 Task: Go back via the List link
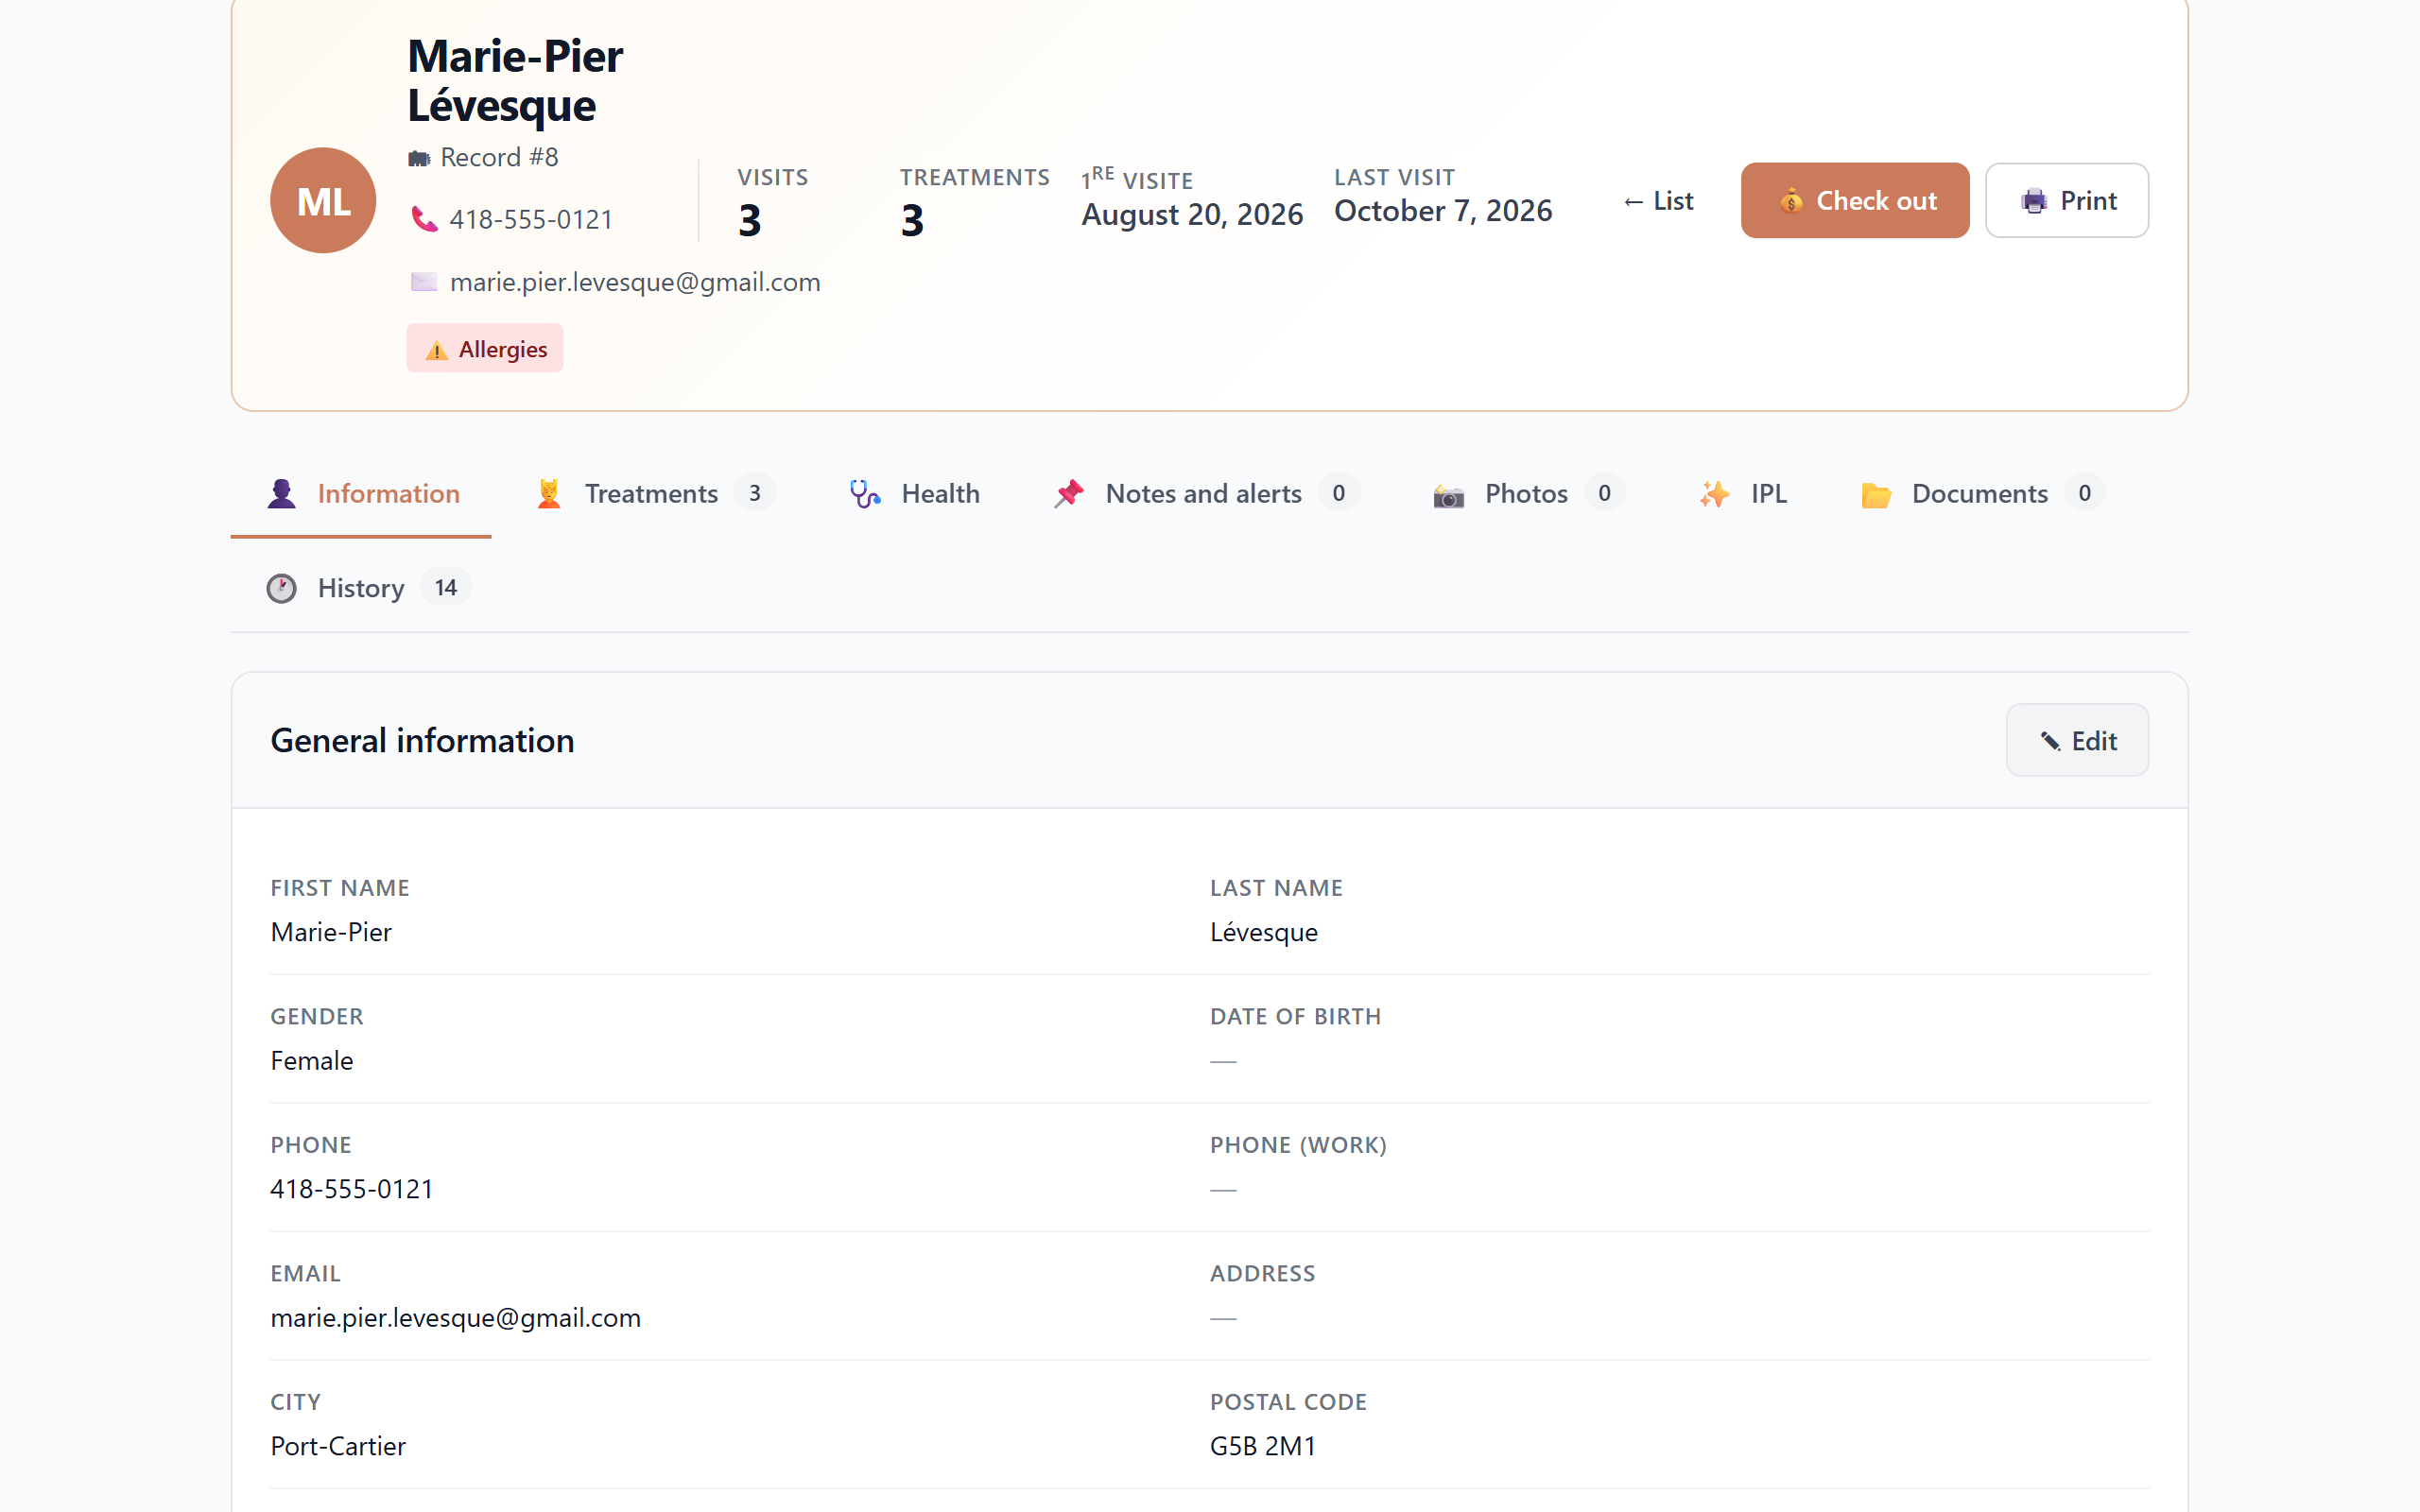click(1658, 201)
